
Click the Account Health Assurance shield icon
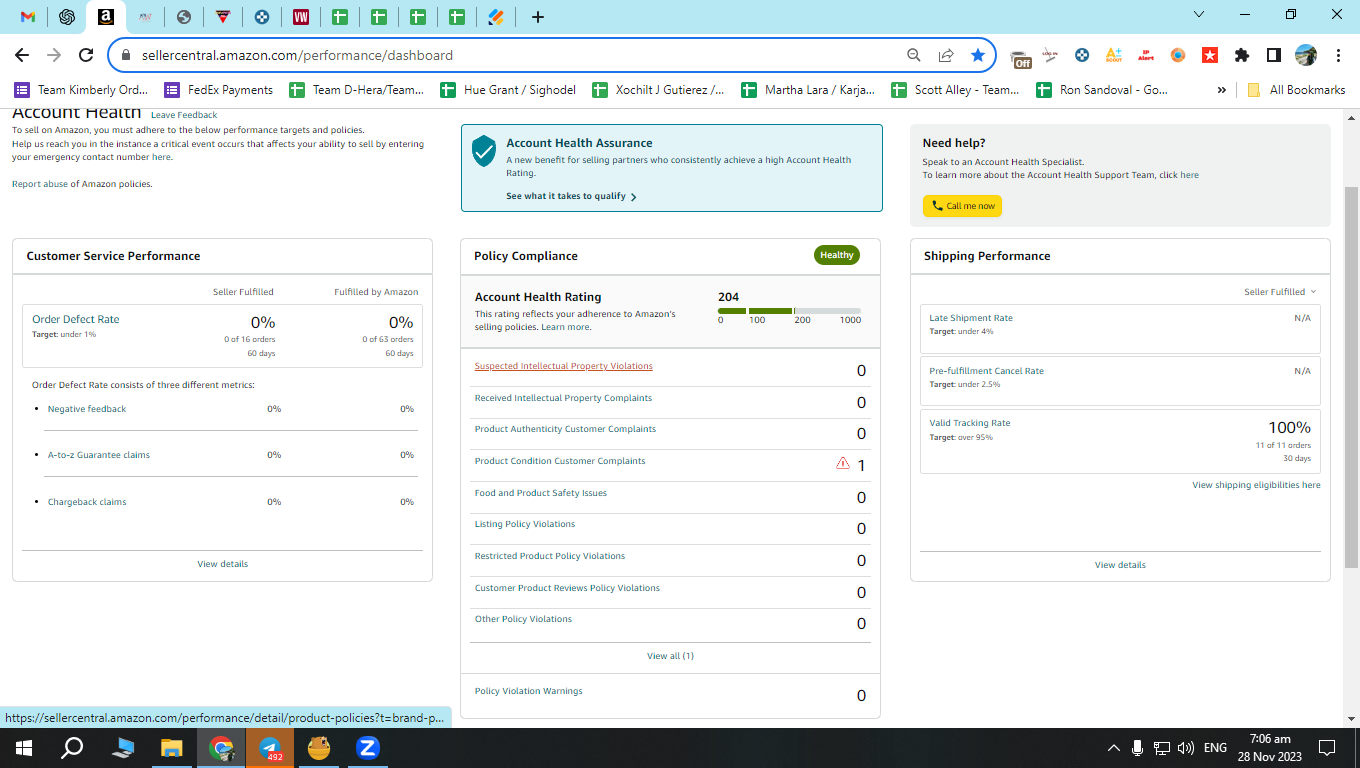(x=484, y=150)
